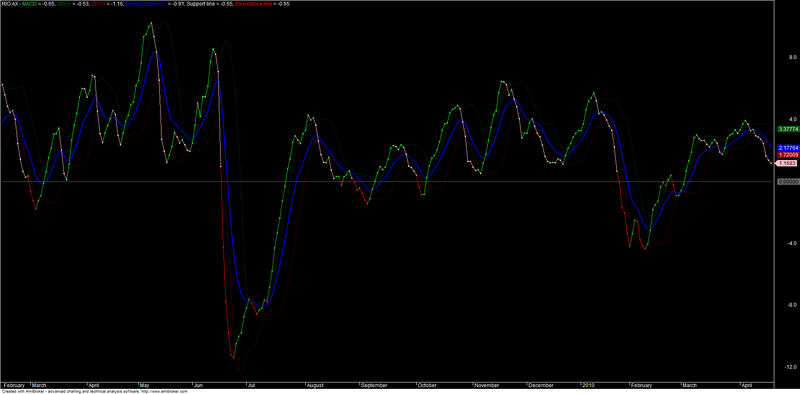This screenshot has height=394, width=800.
Task: Click the August marker on the time axis
Action: [316, 385]
